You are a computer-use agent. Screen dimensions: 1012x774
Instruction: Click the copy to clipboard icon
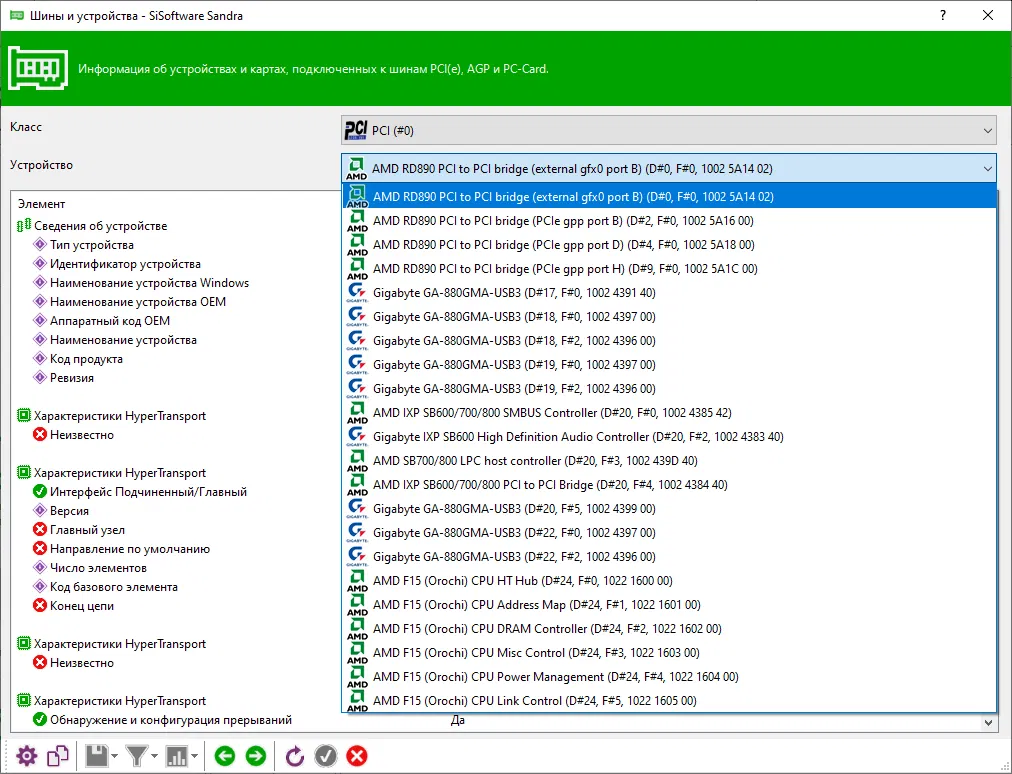[x=57, y=756]
